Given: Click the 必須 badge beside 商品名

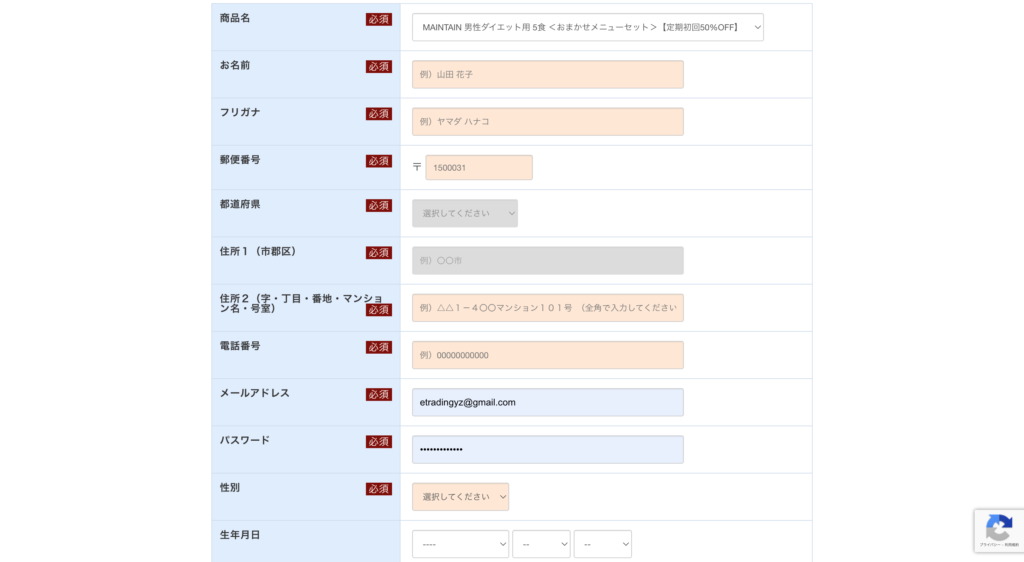Looking at the screenshot, I should click(x=378, y=19).
